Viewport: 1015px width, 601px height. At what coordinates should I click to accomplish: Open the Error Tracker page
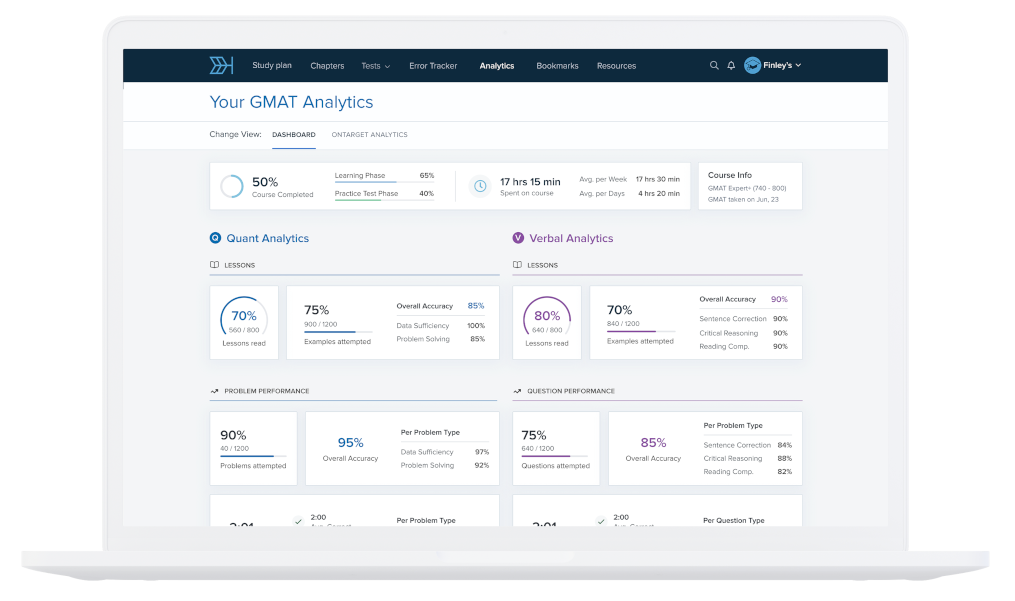pos(433,66)
